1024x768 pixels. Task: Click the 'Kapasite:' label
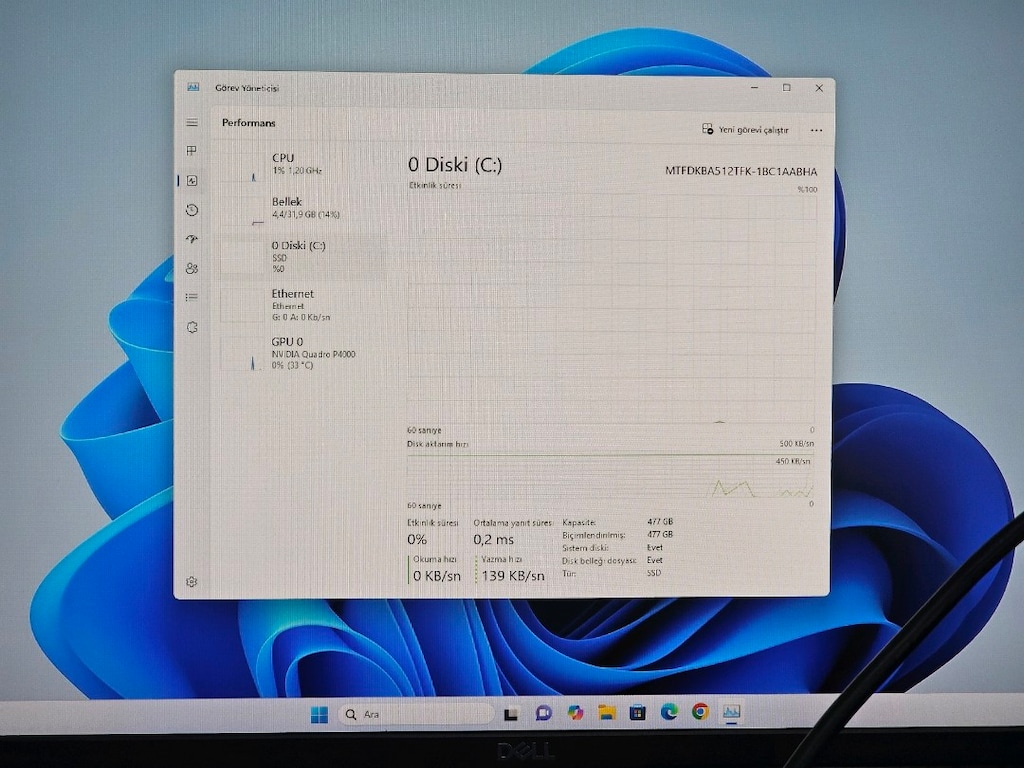click(x=579, y=522)
